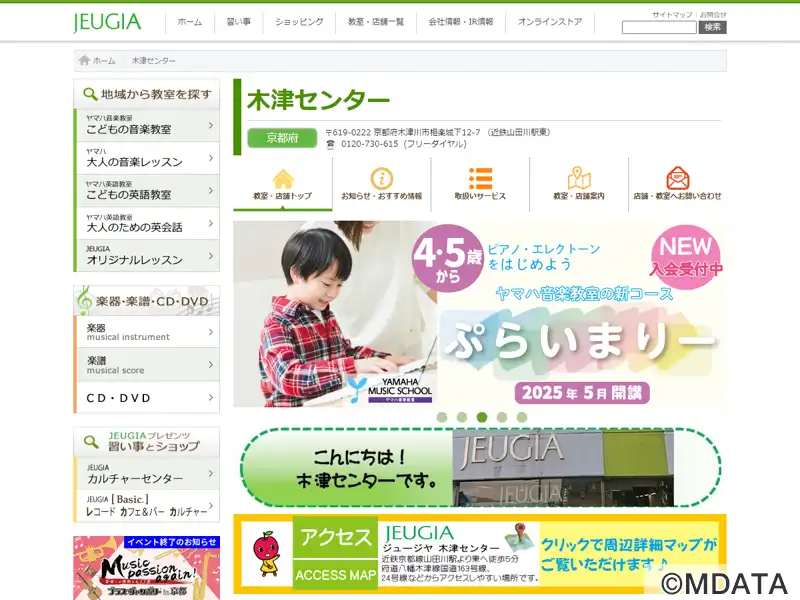Open the ショッピング menu item
This screenshot has width=800, height=600.
pos(299,22)
